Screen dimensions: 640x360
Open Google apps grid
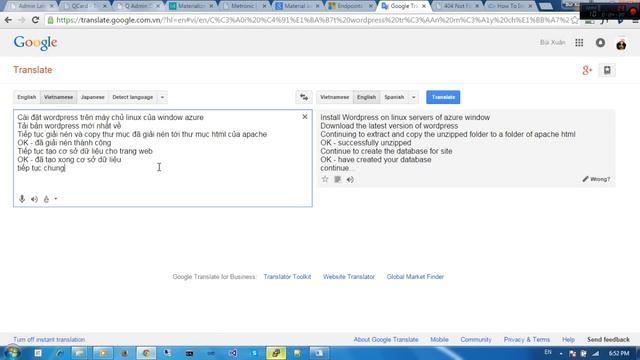[579, 42]
